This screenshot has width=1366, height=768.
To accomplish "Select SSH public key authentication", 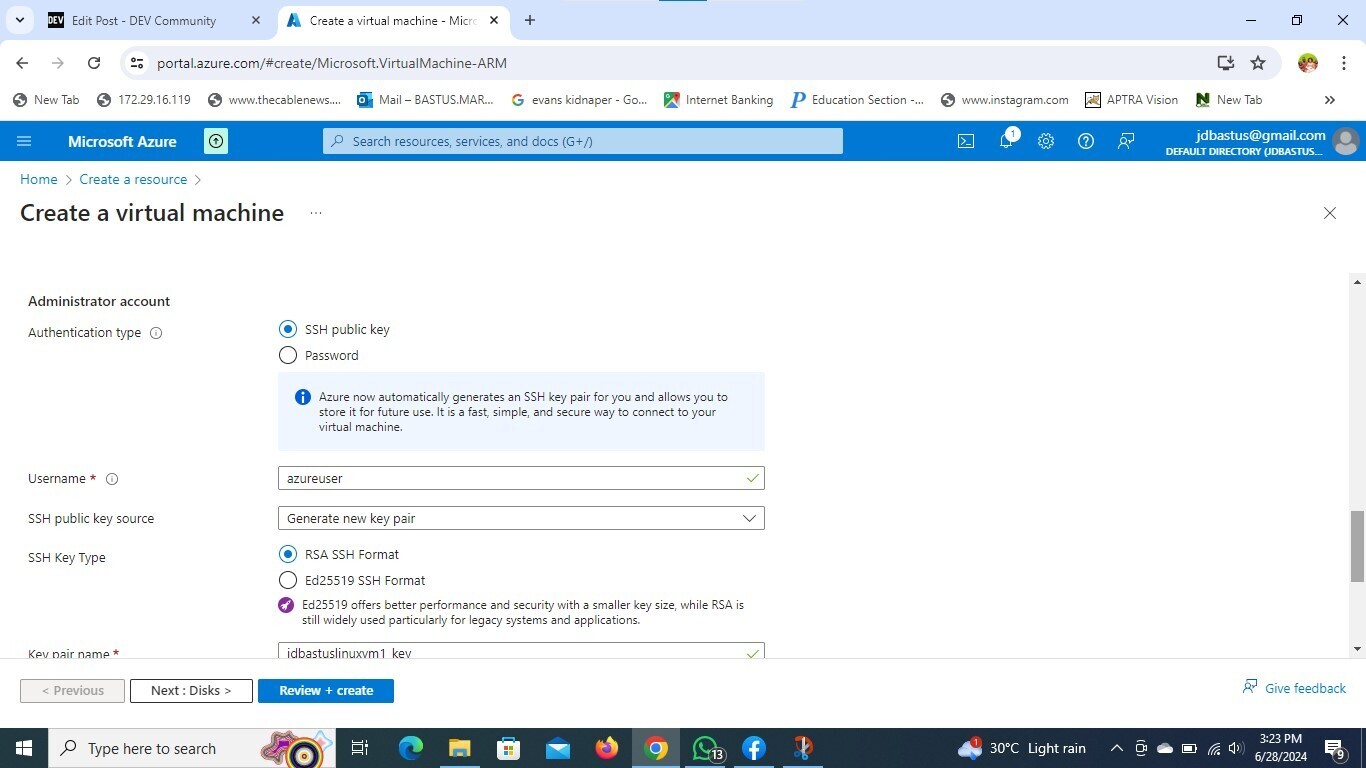I will point(288,329).
